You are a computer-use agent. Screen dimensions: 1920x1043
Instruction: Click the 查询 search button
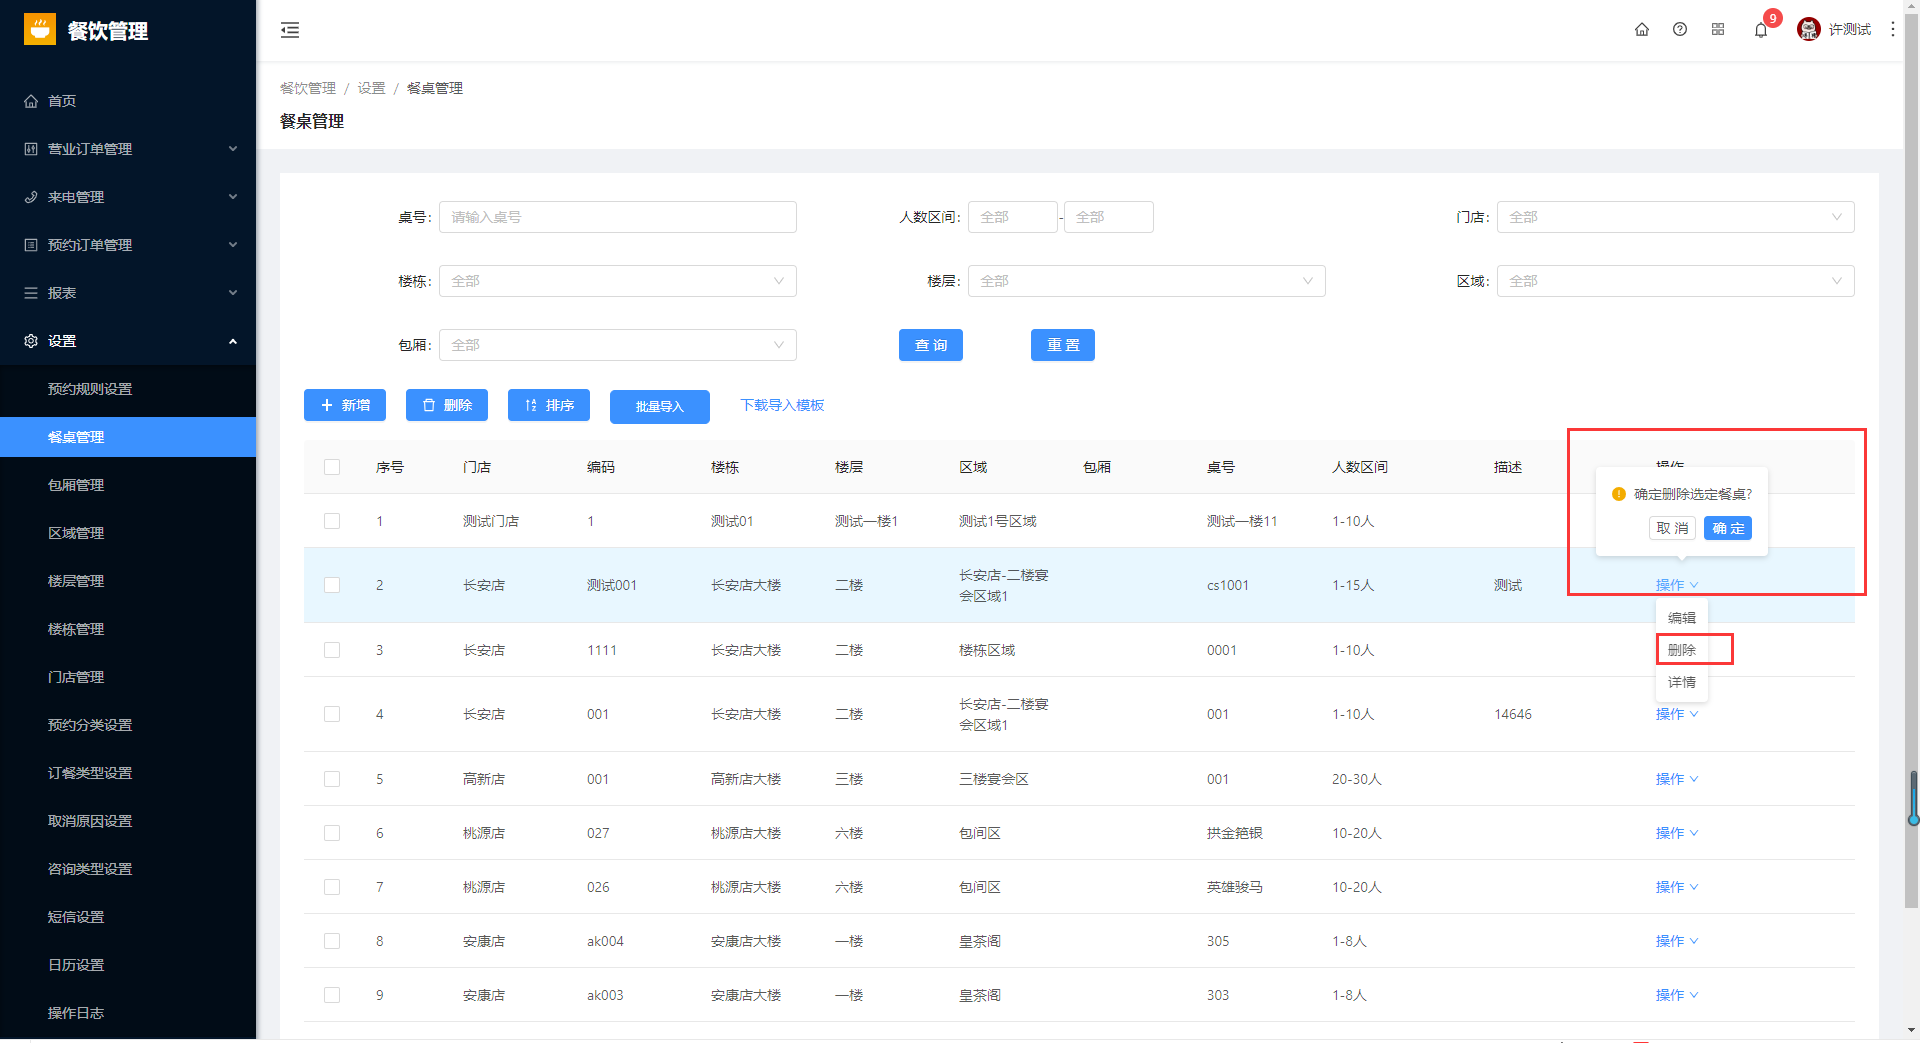pos(930,345)
